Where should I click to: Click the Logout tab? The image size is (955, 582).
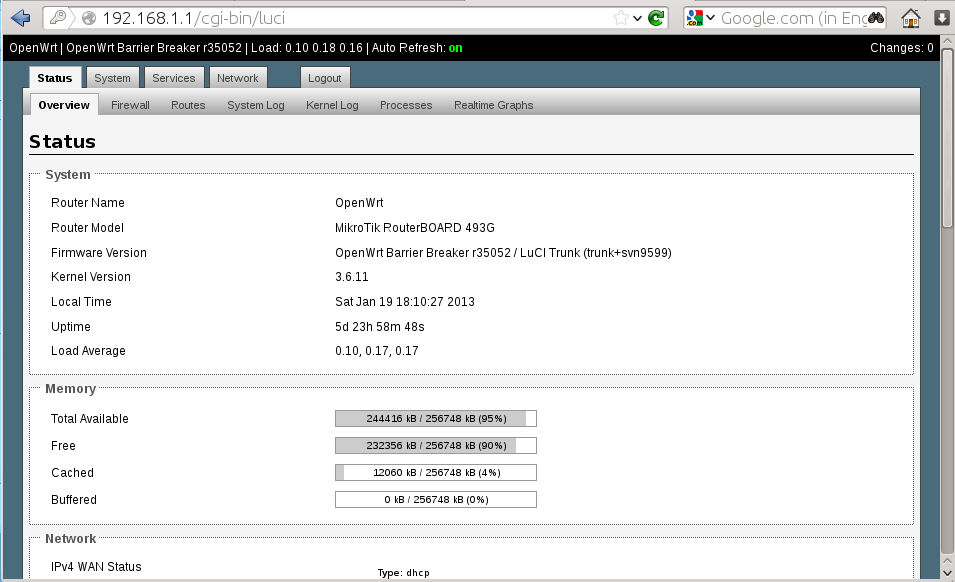[x=325, y=78]
